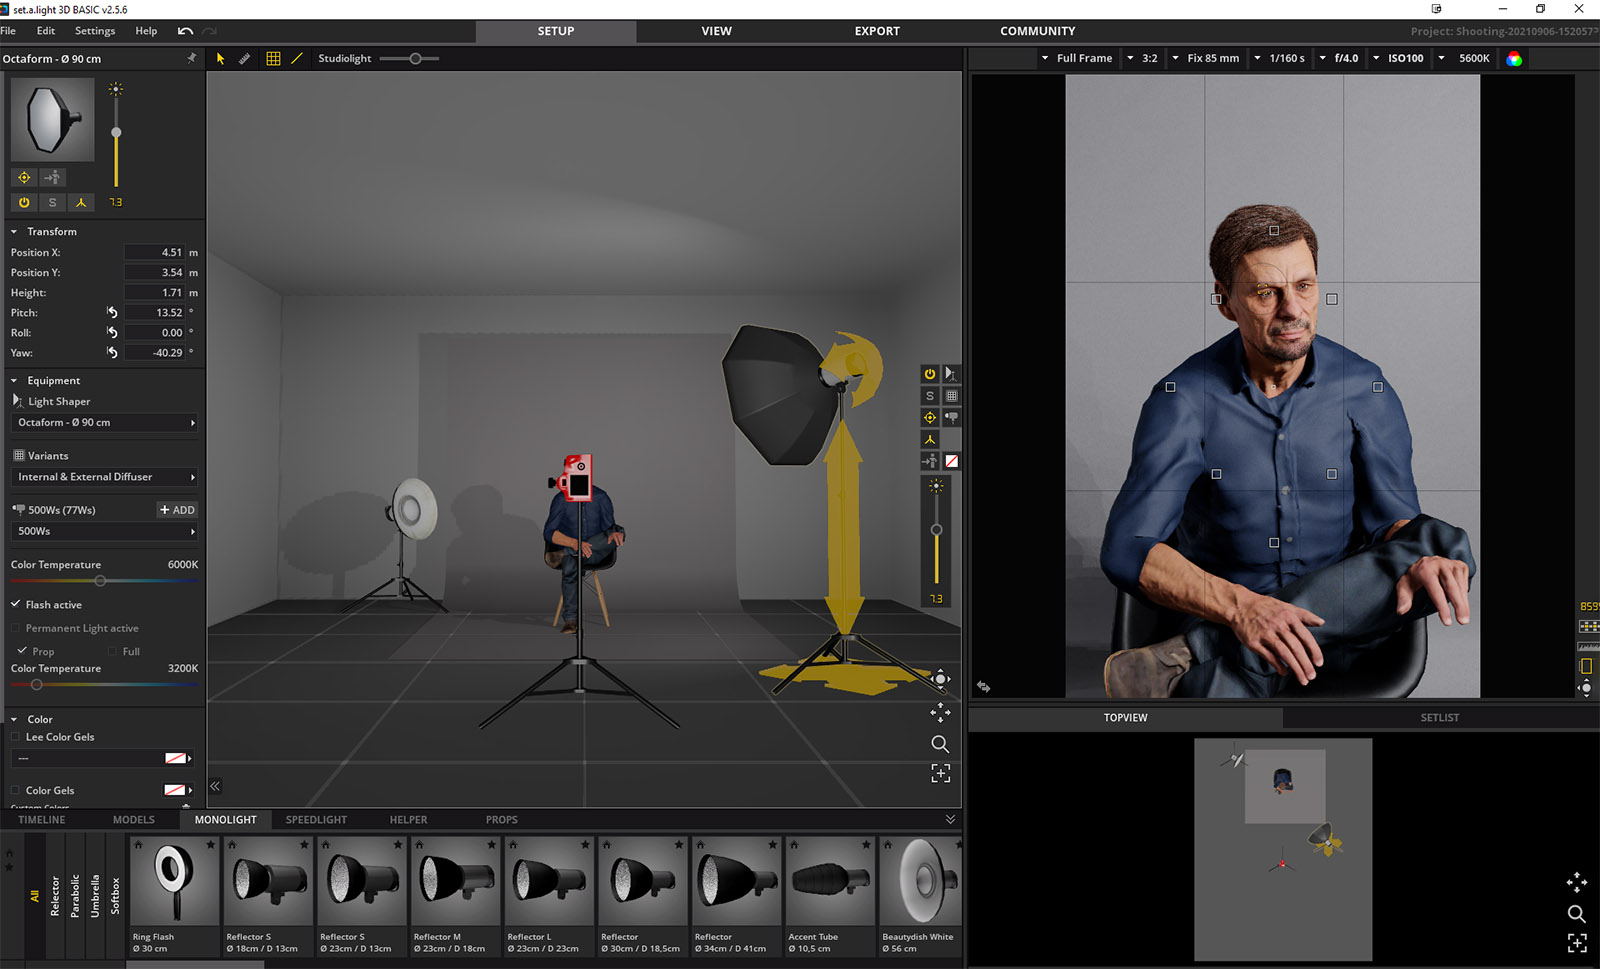This screenshot has height=969, width=1600.
Task: Toggle the yellow grid overlay icon
Action: click(x=273, y=58)
